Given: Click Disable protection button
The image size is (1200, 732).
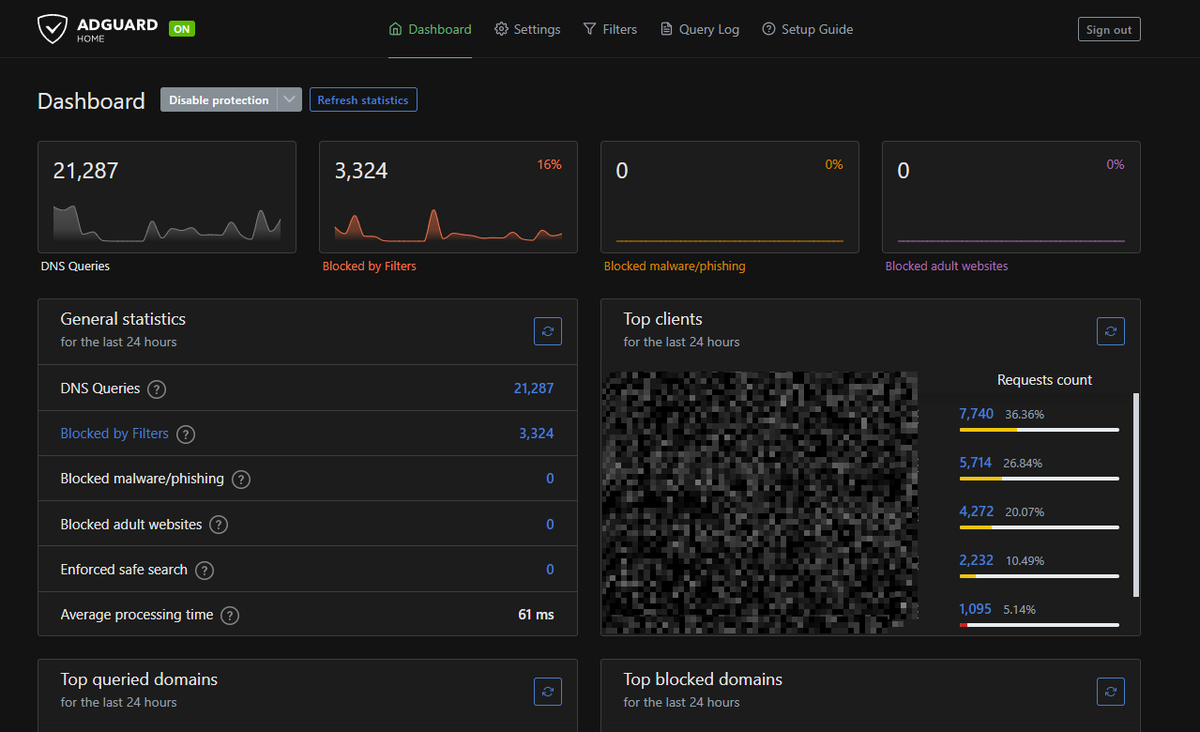Looking at the screenshot, I should click(219, 100).
